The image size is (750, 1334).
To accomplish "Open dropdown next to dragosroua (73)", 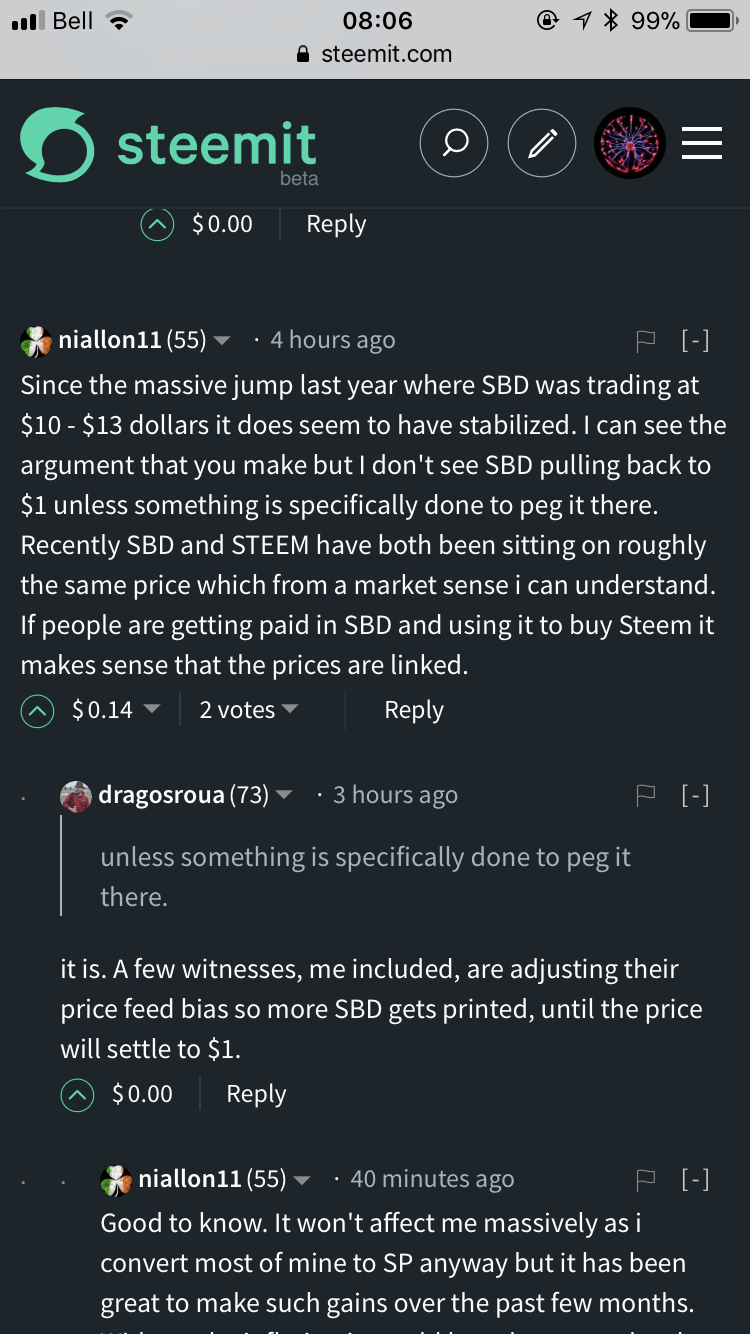I will [284, 796].
